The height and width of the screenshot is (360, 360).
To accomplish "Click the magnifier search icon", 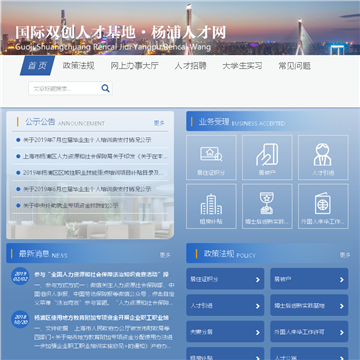I will [x=105, y=88].
